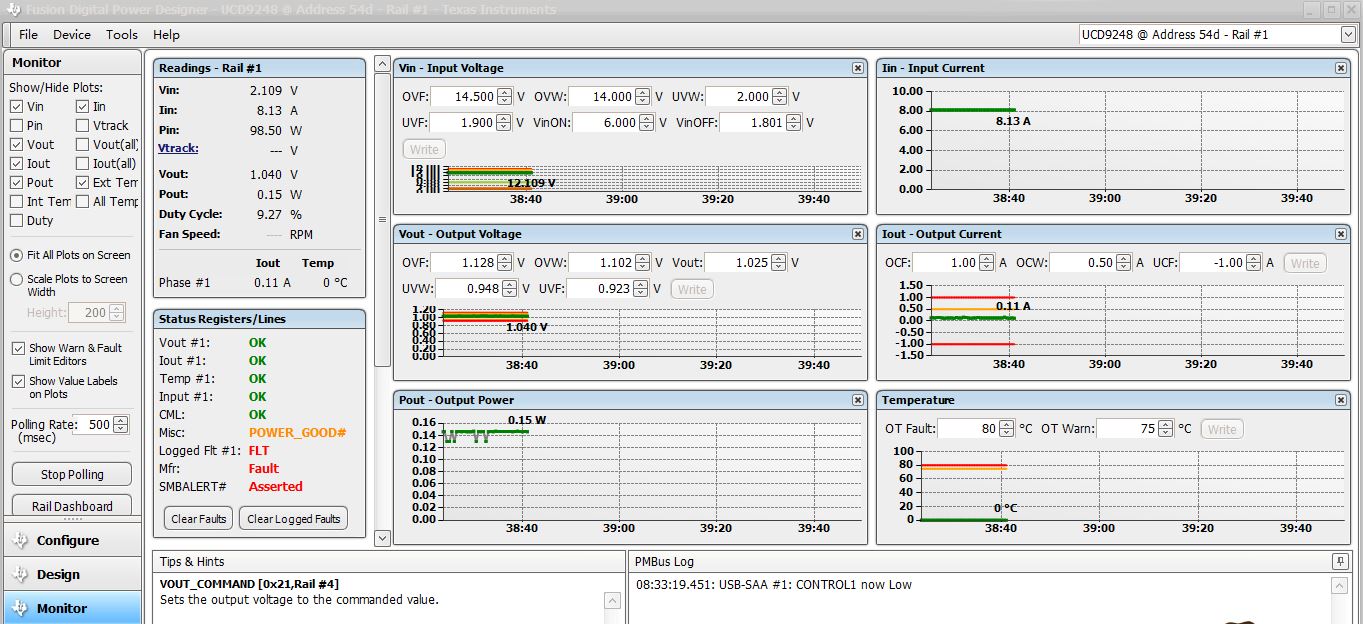Enable the Vtrack plot checkbox
Image resolution: width=1363 pixels, height=624 pixels.
coord(82,125)
